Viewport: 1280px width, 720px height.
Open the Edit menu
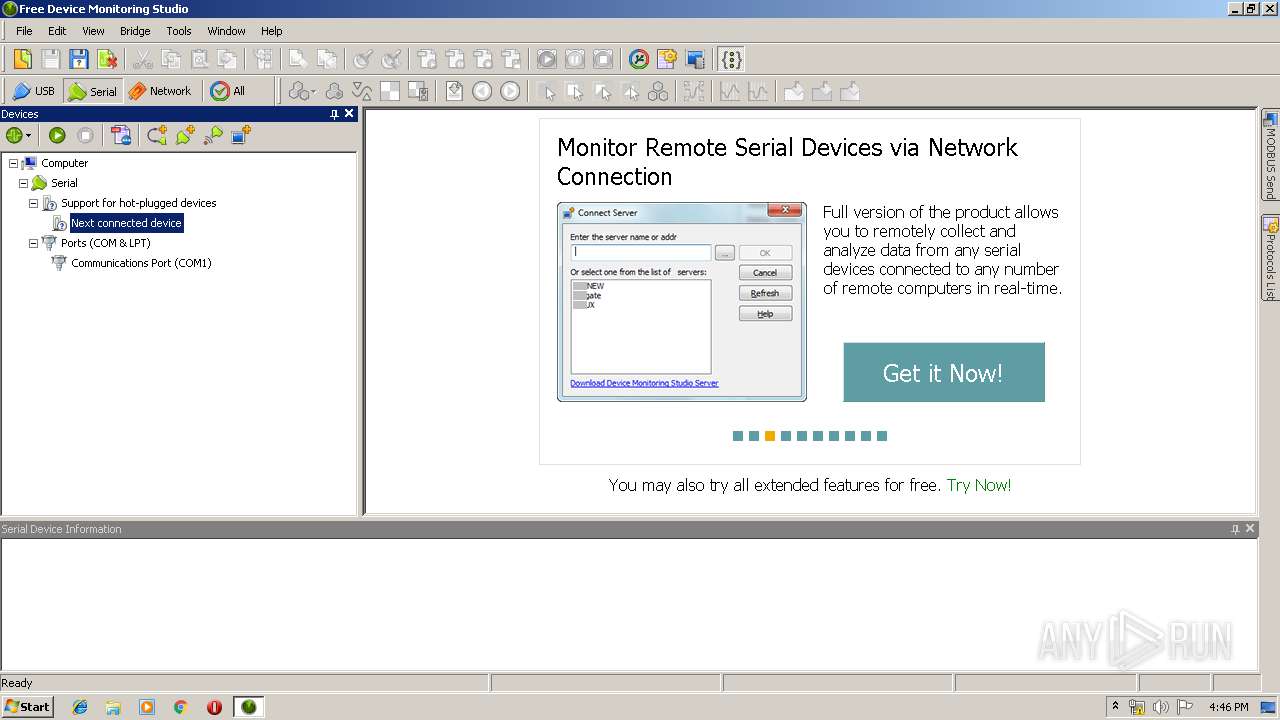point(57,31)
